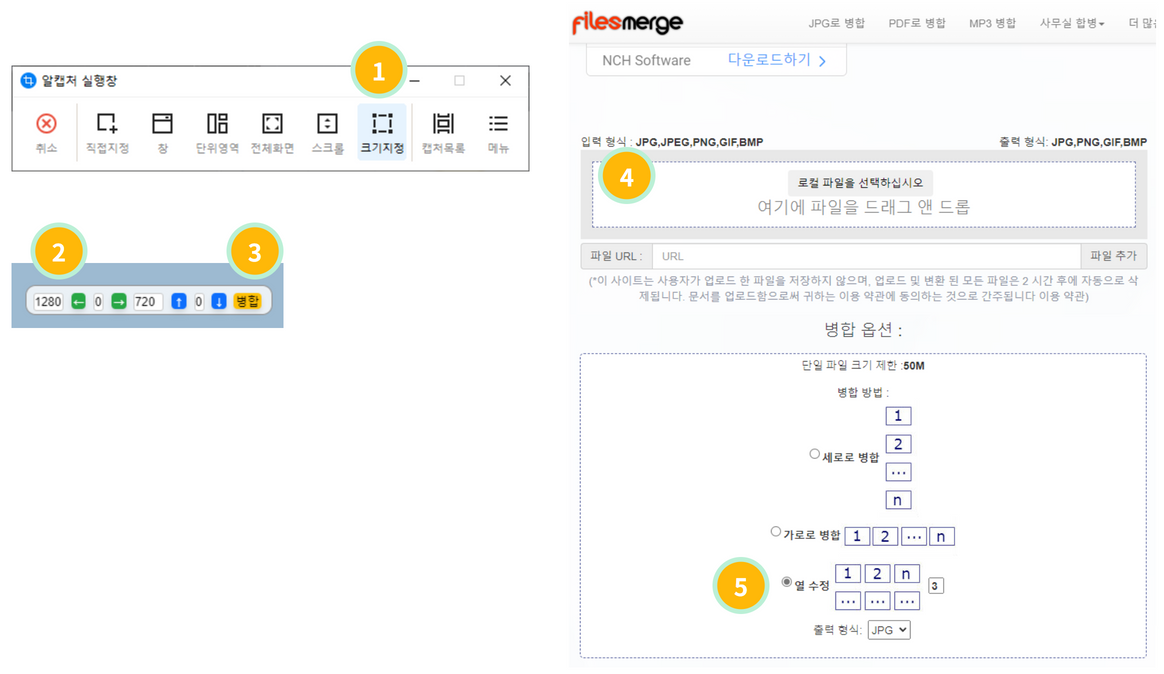Open the capture list (캡처목록)
Image resolution: width=1164 pixels, height=674 pixels.
[x=443, y=124]
